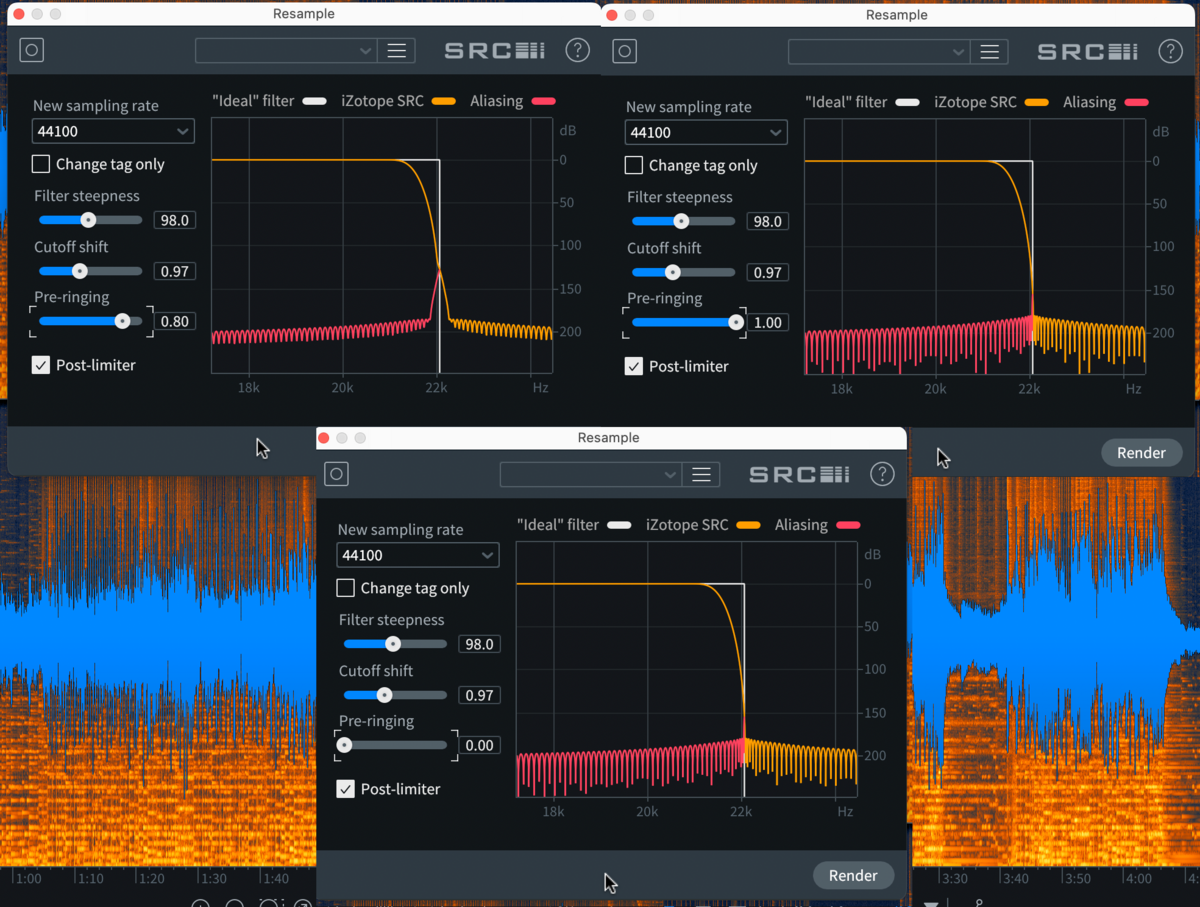The image size is (1200, 907).
Task: Click Cutoff shift slider handle in top-right window
Action: [x=673, y=272]
